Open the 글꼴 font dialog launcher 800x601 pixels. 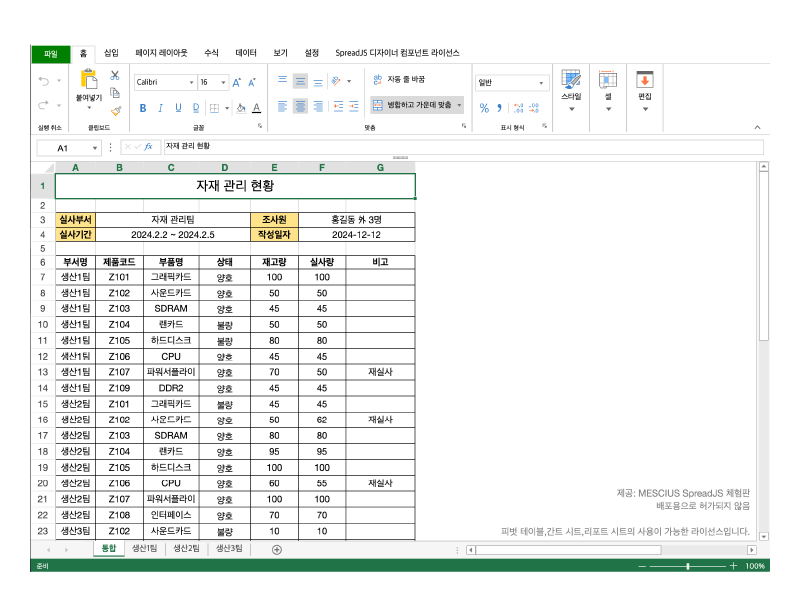point(260,126)
